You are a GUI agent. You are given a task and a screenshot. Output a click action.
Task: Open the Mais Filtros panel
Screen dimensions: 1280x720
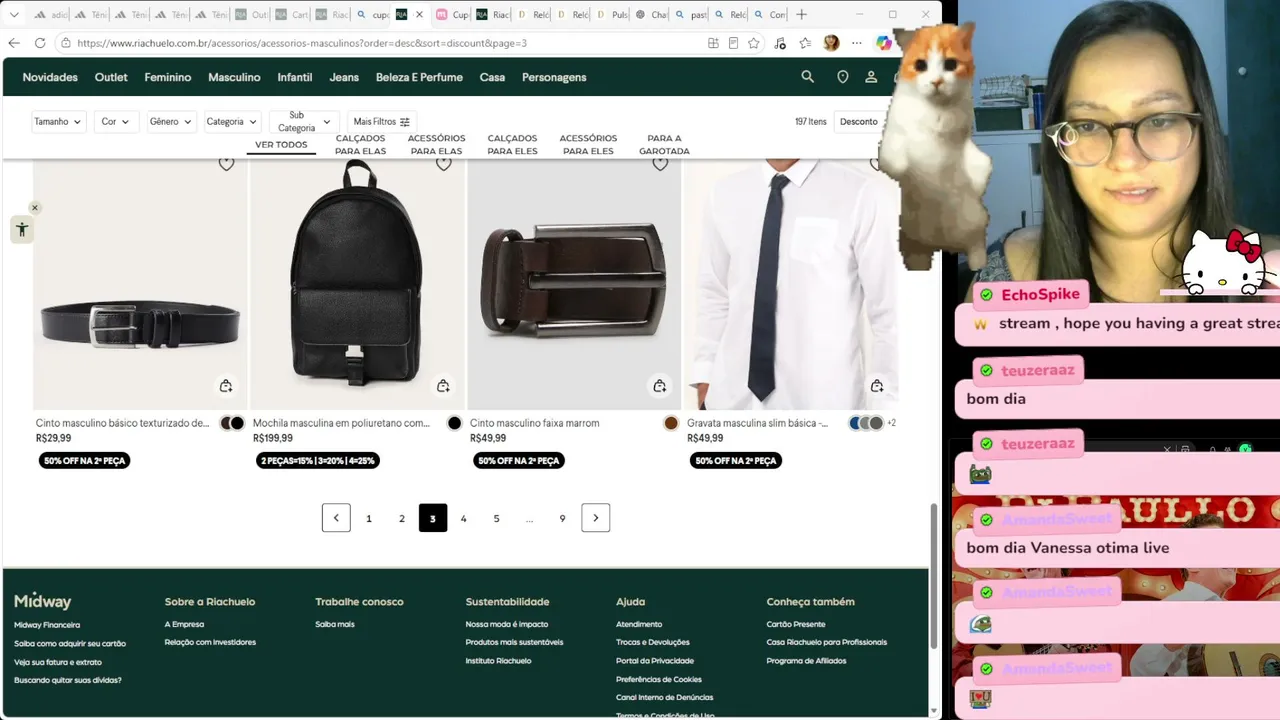(382, 122)
